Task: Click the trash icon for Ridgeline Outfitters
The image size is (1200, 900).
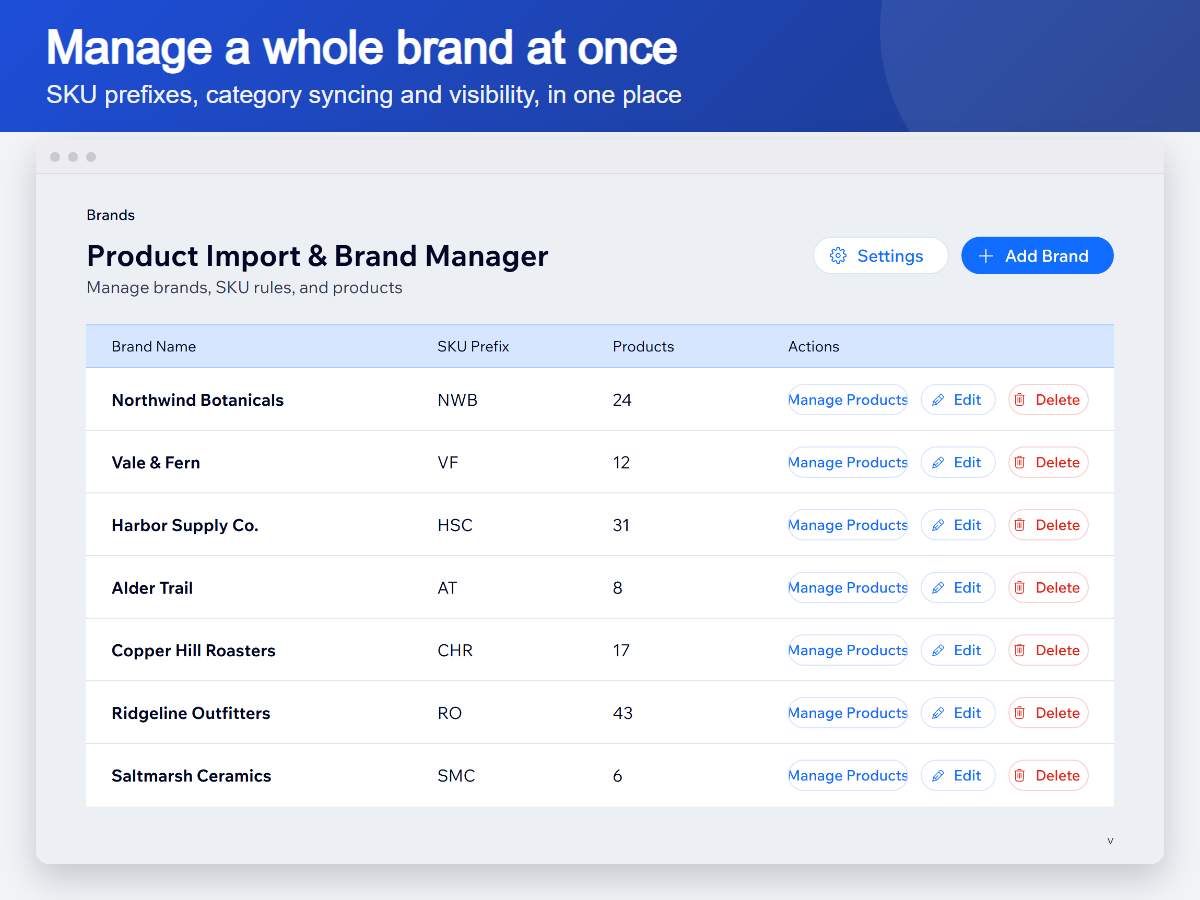Action: pos(1020,713)
